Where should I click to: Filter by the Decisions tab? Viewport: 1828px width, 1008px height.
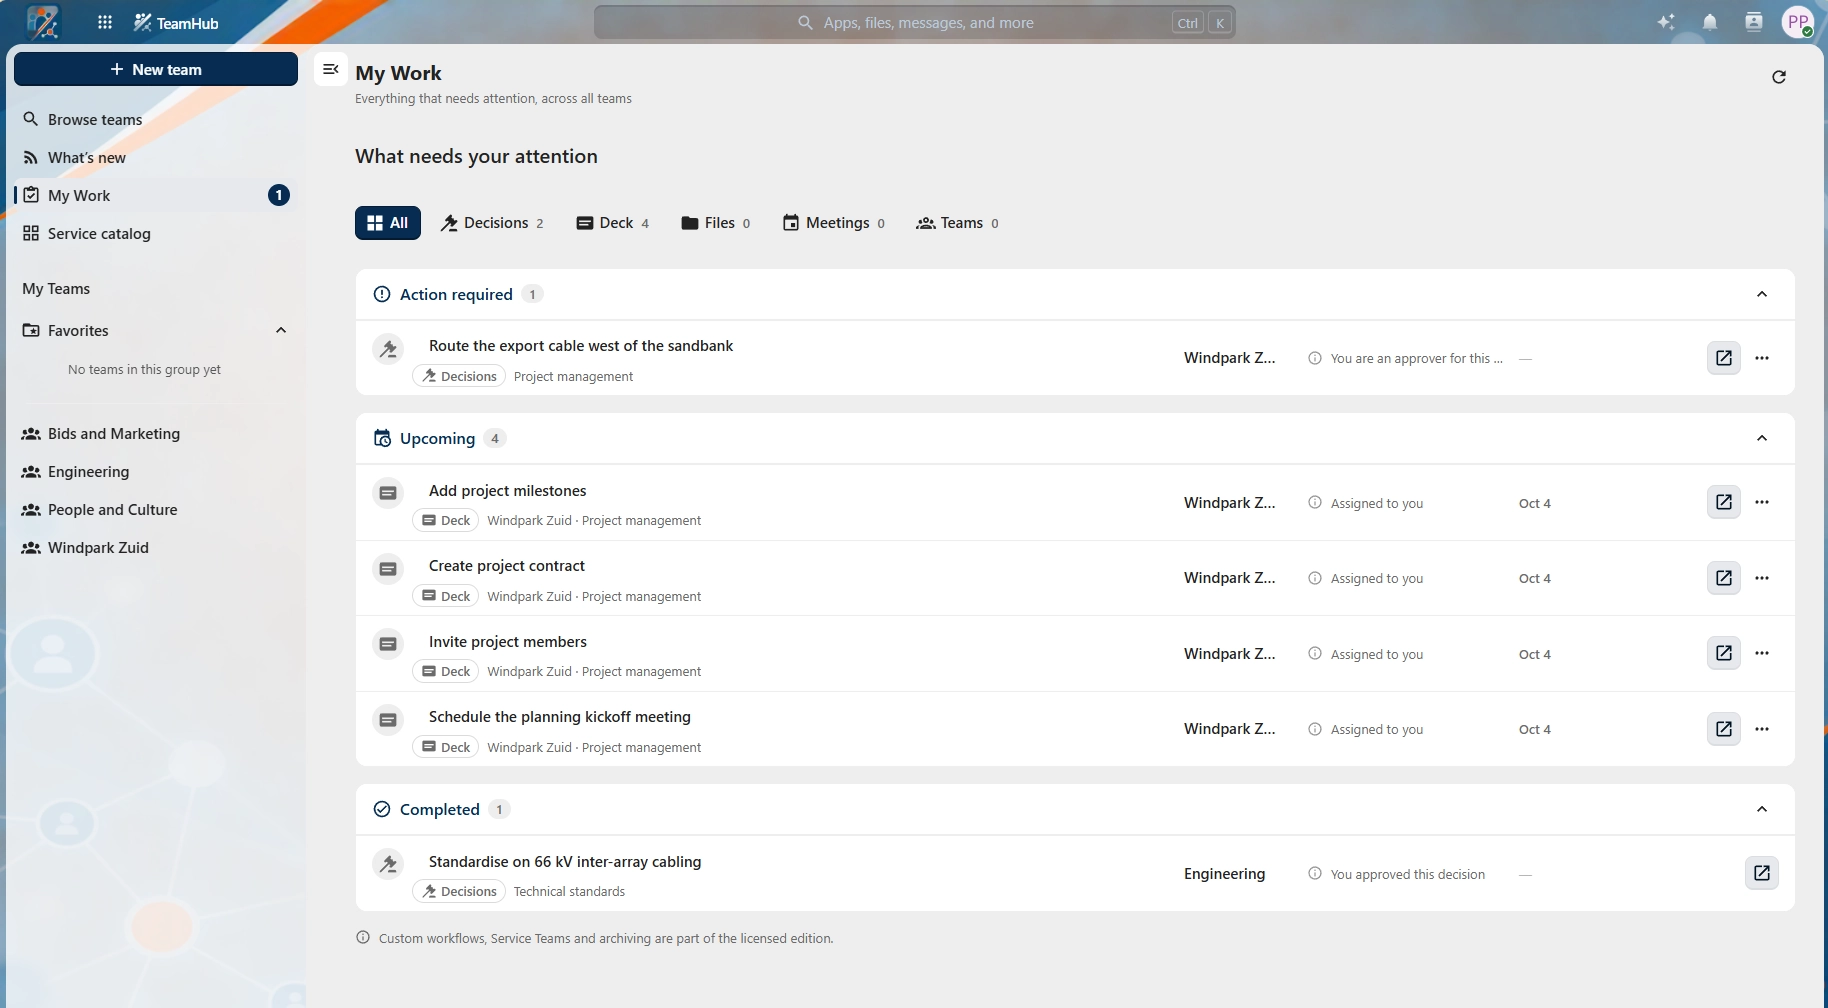tap(492, 223)
